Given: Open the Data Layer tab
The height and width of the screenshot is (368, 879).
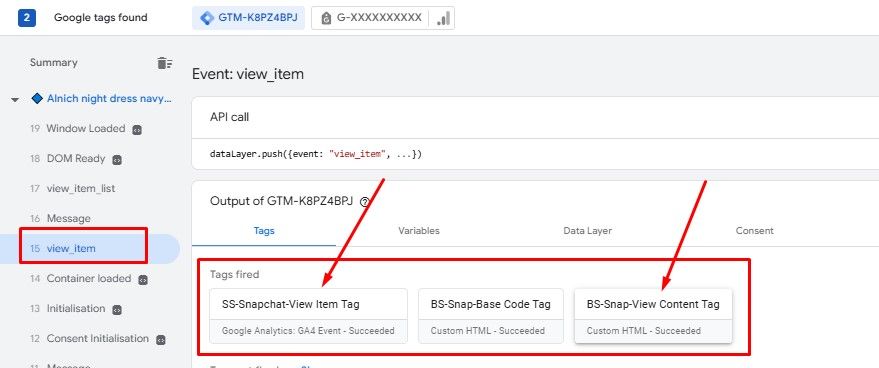Looking at the screenshot, I should pos(587,231).
